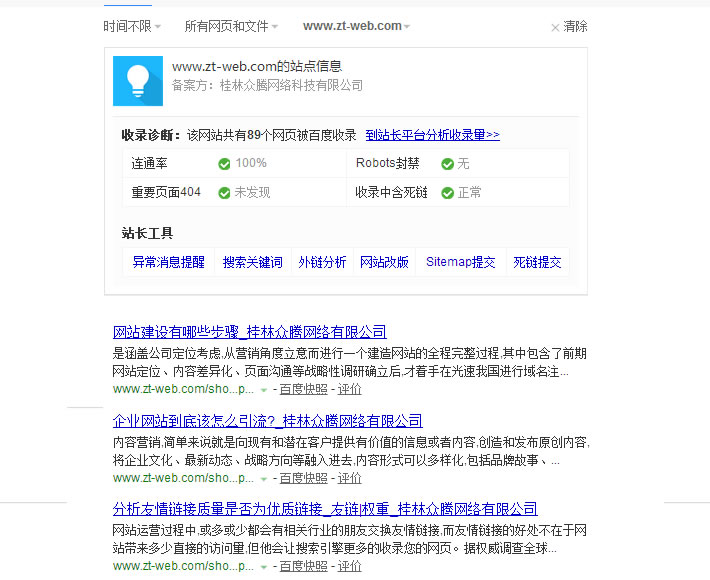Open the www.zt-web.com site filter dropdown
The height and width of the screenshot is (580, 710).
(x=356, y=26)
